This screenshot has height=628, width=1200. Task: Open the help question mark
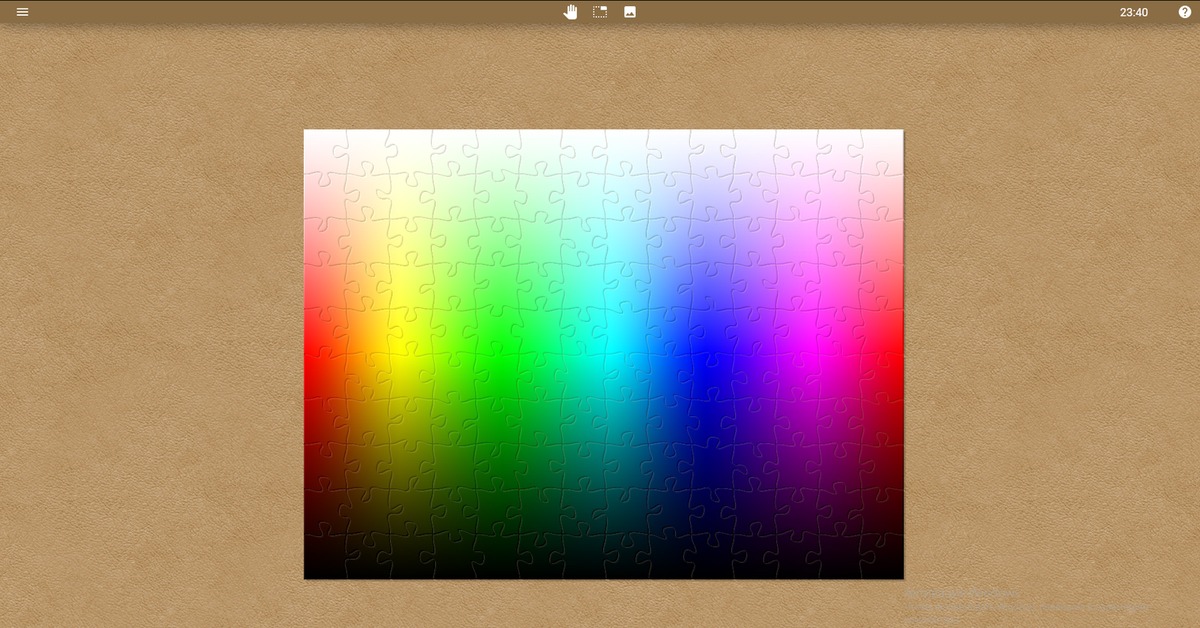pos(1185,12)
